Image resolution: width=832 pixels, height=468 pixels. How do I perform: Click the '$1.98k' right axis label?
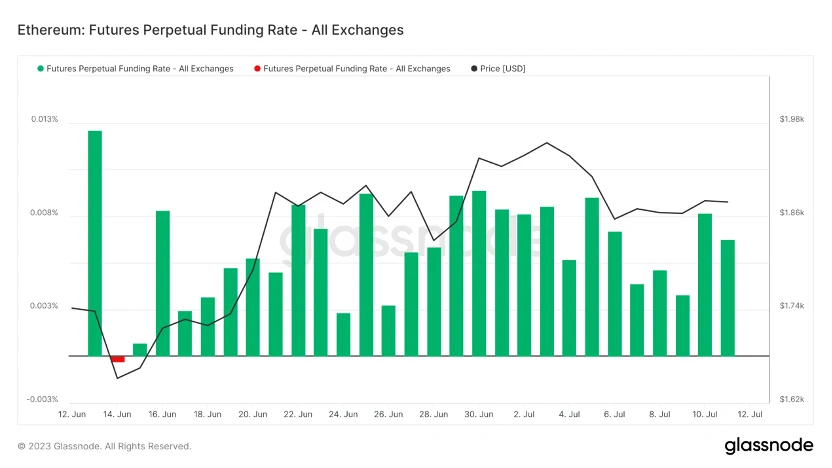[791, 119]
